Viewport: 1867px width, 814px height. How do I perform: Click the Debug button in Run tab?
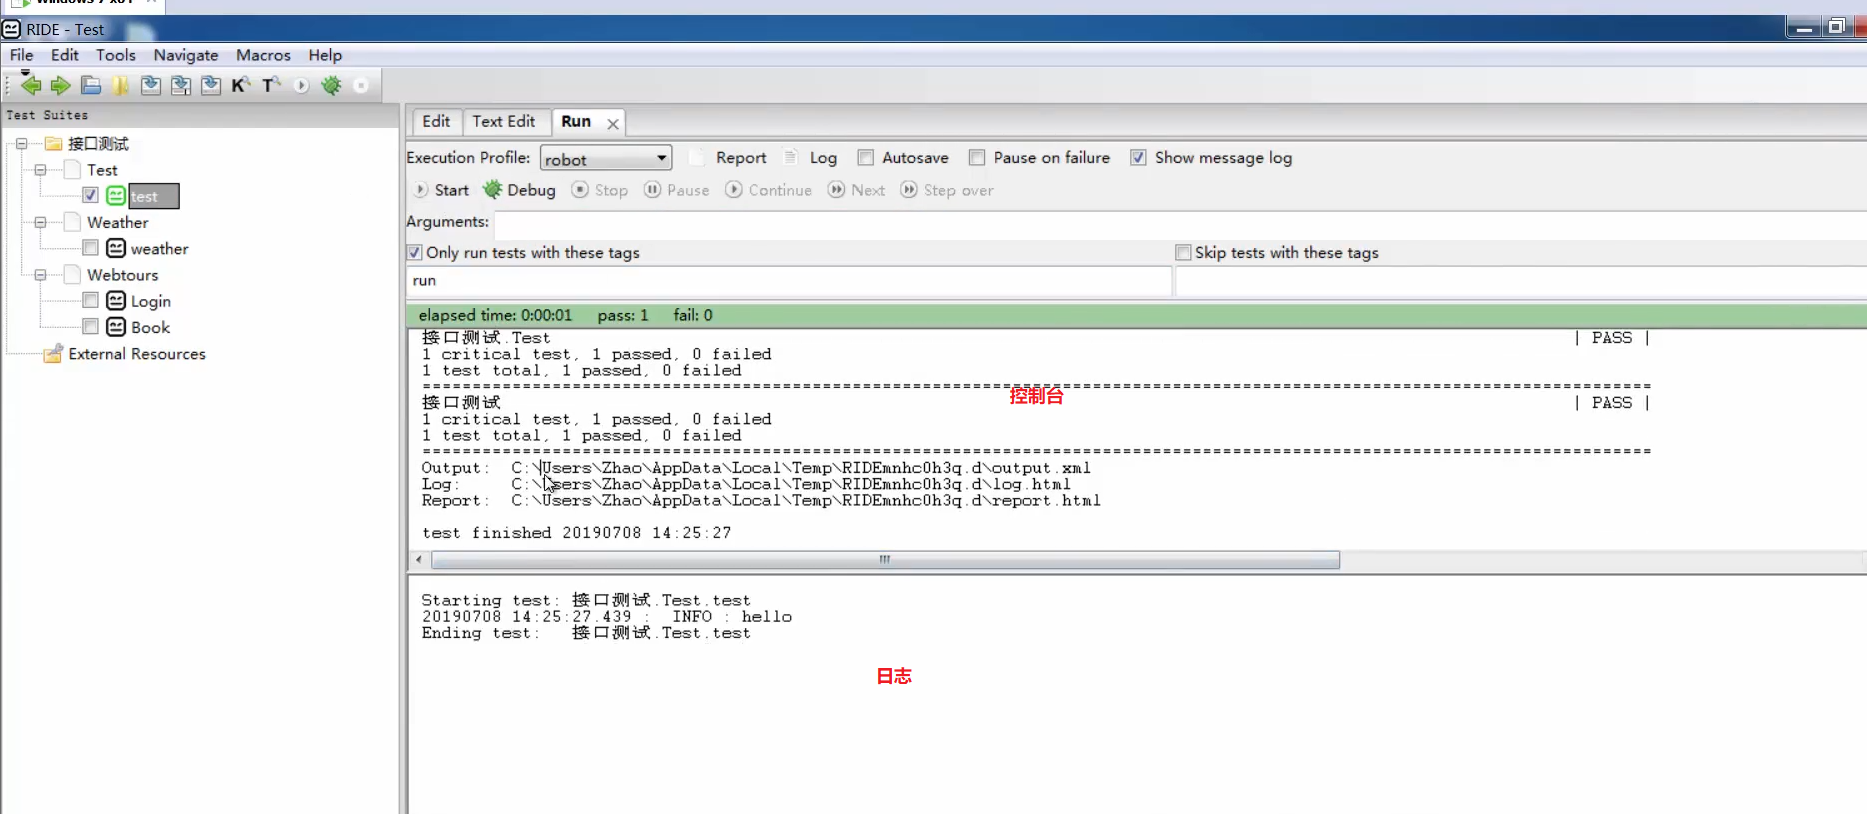click(x=520, y=190)
